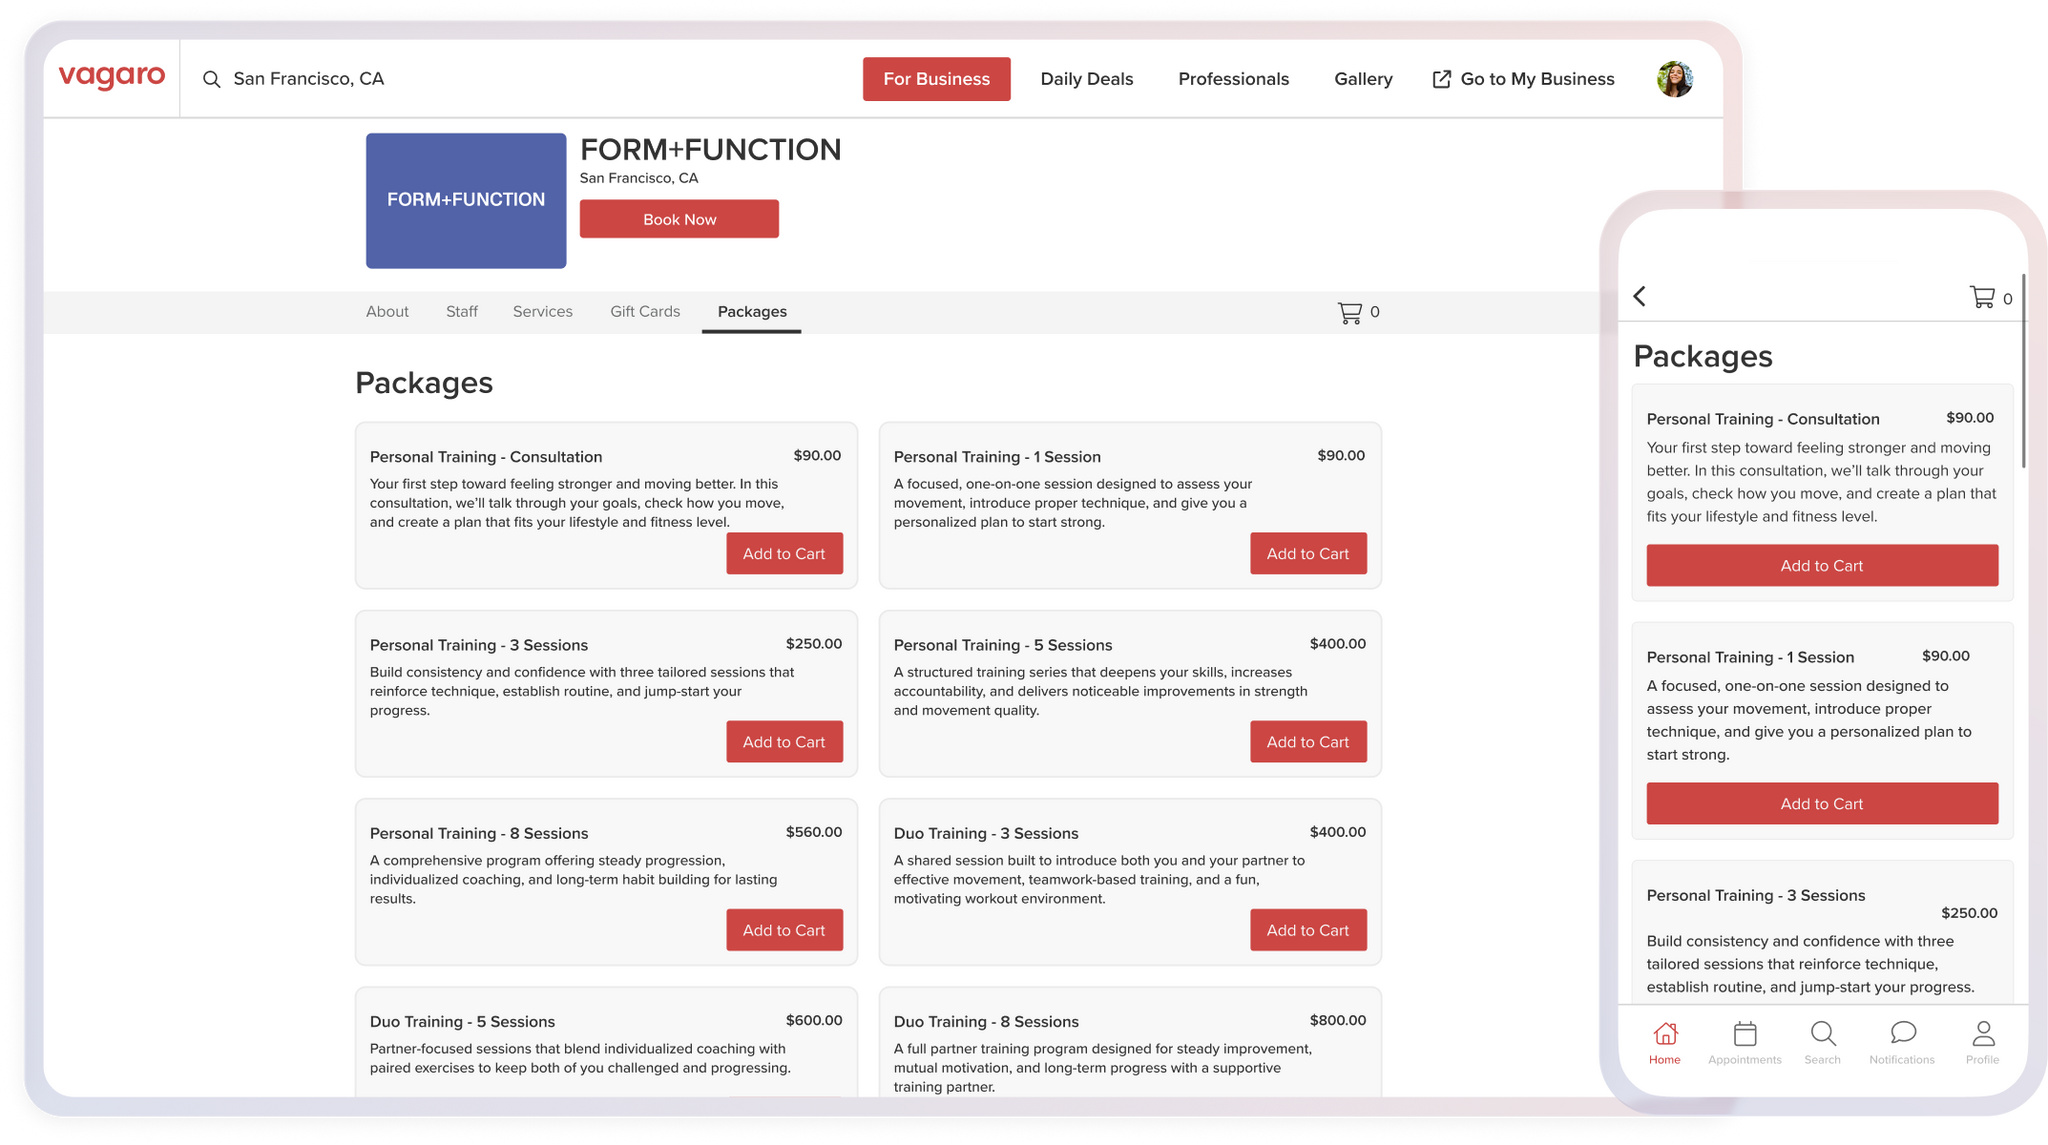Image resolution: width=2048 pixels, height=1145 pixels.
Task: Click the mobile view scrollbar
Action: coord(2024,370)
